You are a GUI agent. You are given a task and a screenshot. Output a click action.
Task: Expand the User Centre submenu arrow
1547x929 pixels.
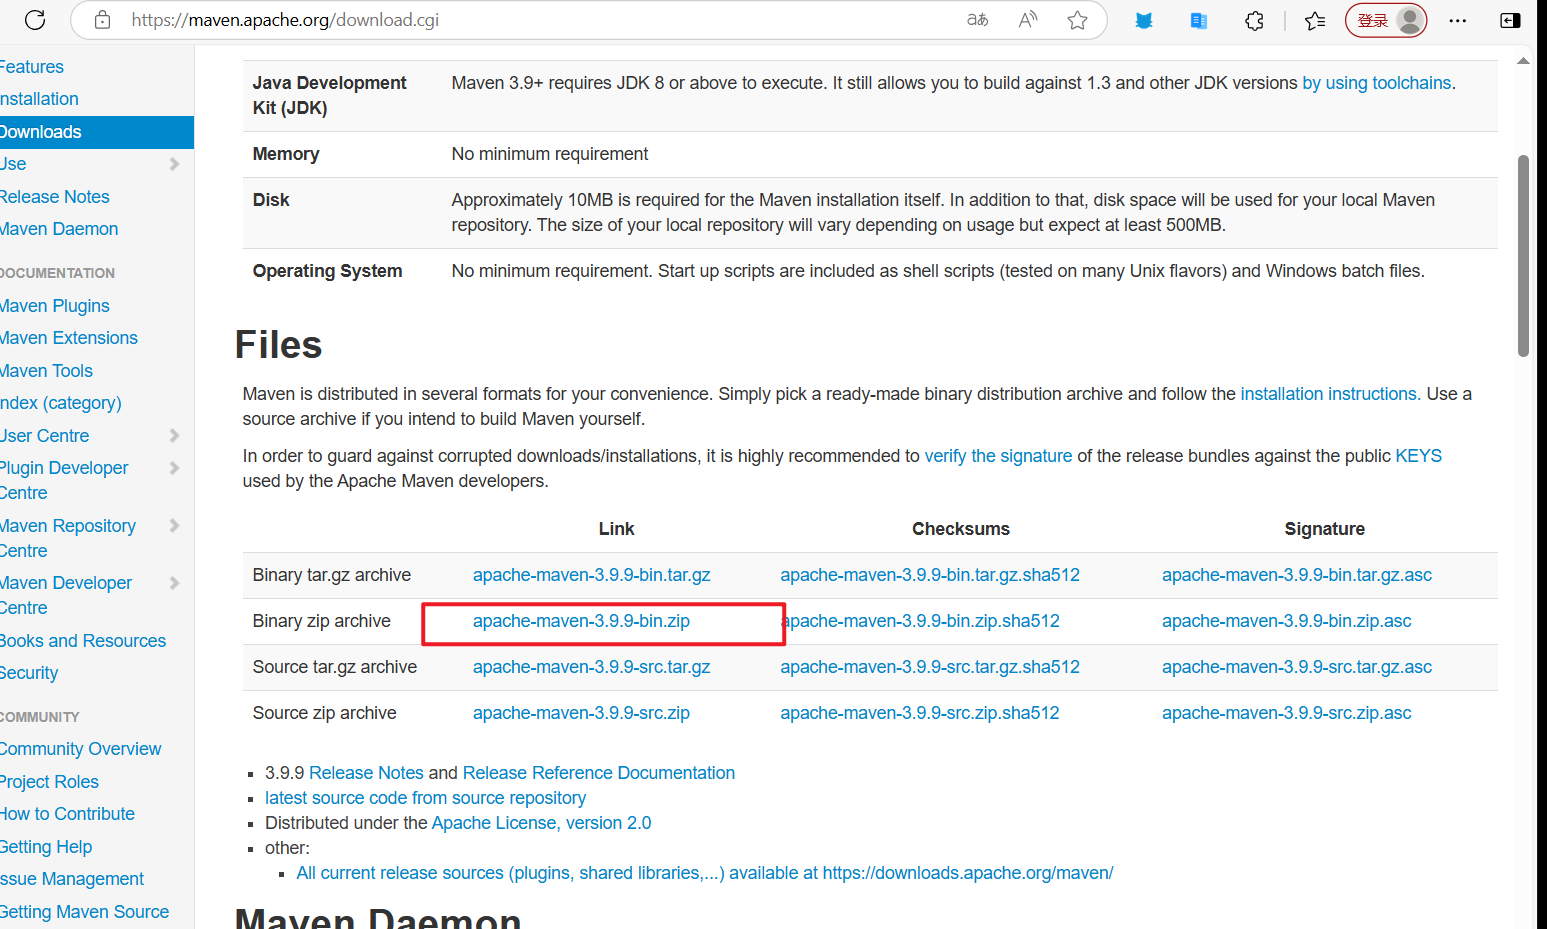[174, 436]
